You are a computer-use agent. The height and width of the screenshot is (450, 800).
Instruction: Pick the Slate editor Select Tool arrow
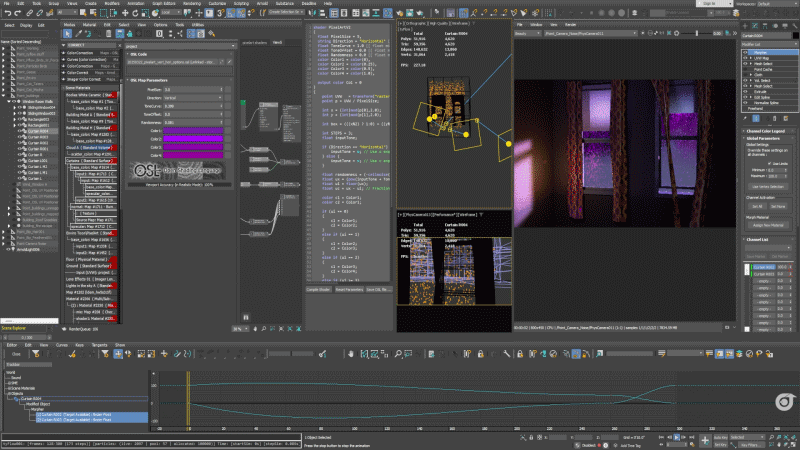coord(67,34)
